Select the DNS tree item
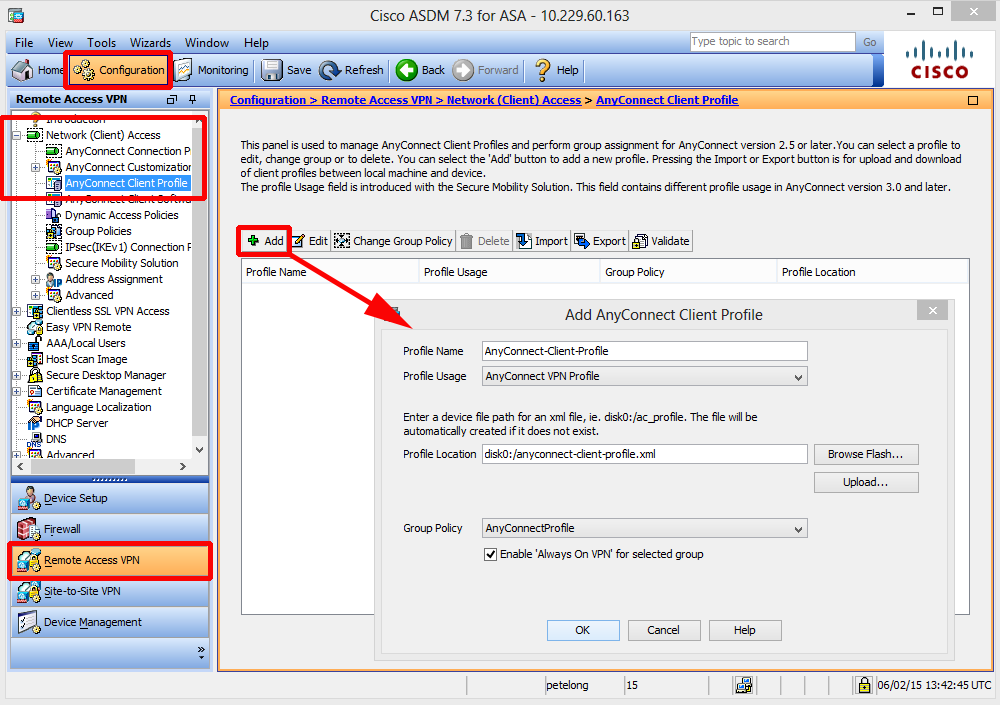Image resolution: width=1000 pixels, height=705 pixels. click(56, 439)
